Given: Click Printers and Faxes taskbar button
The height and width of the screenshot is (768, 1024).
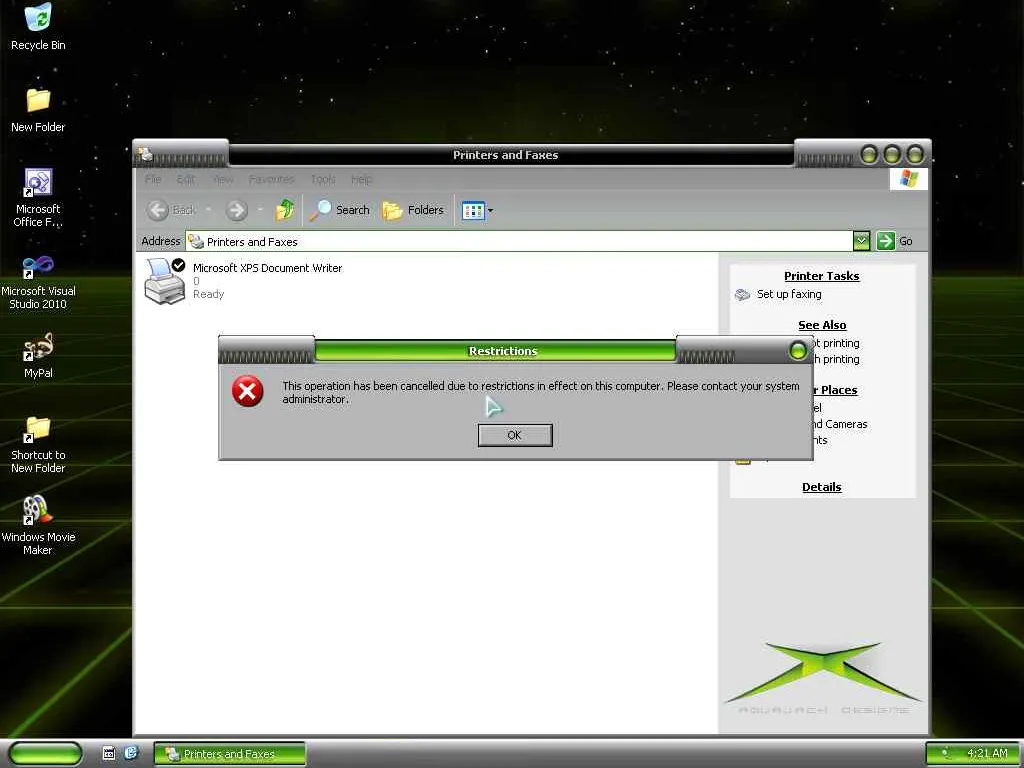Looking at the screenshot, I should pos(229,754).
